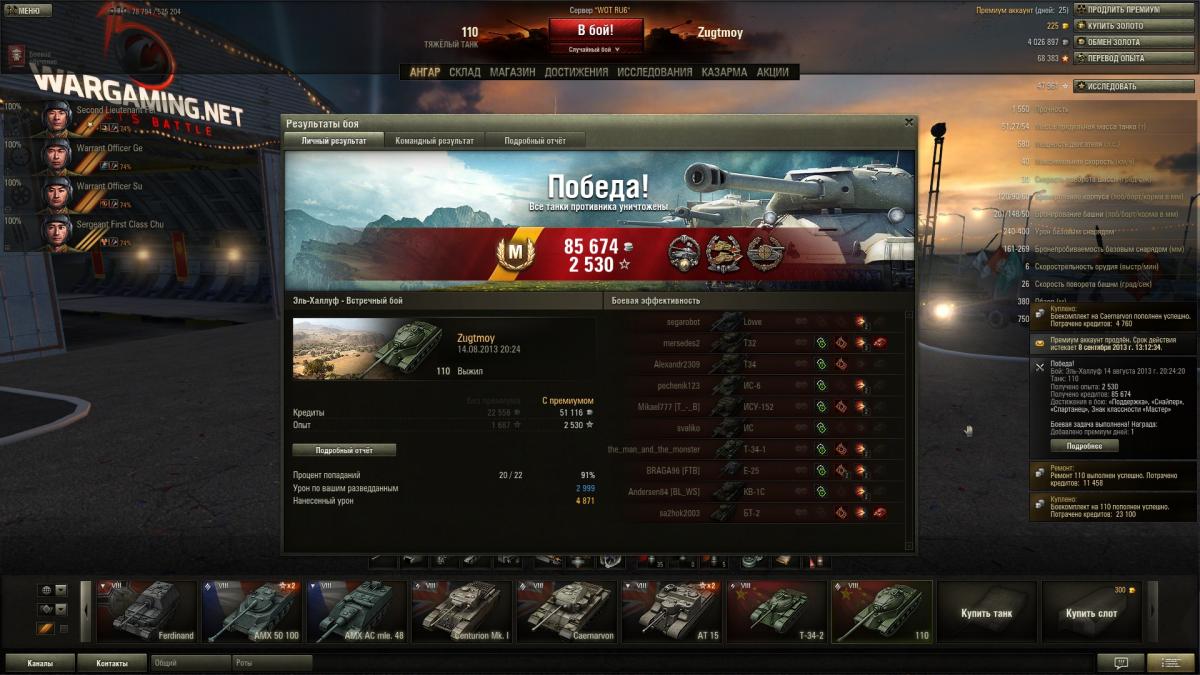
Task: Open the nation filter dropdown arrow
Action: coord(61,590)
